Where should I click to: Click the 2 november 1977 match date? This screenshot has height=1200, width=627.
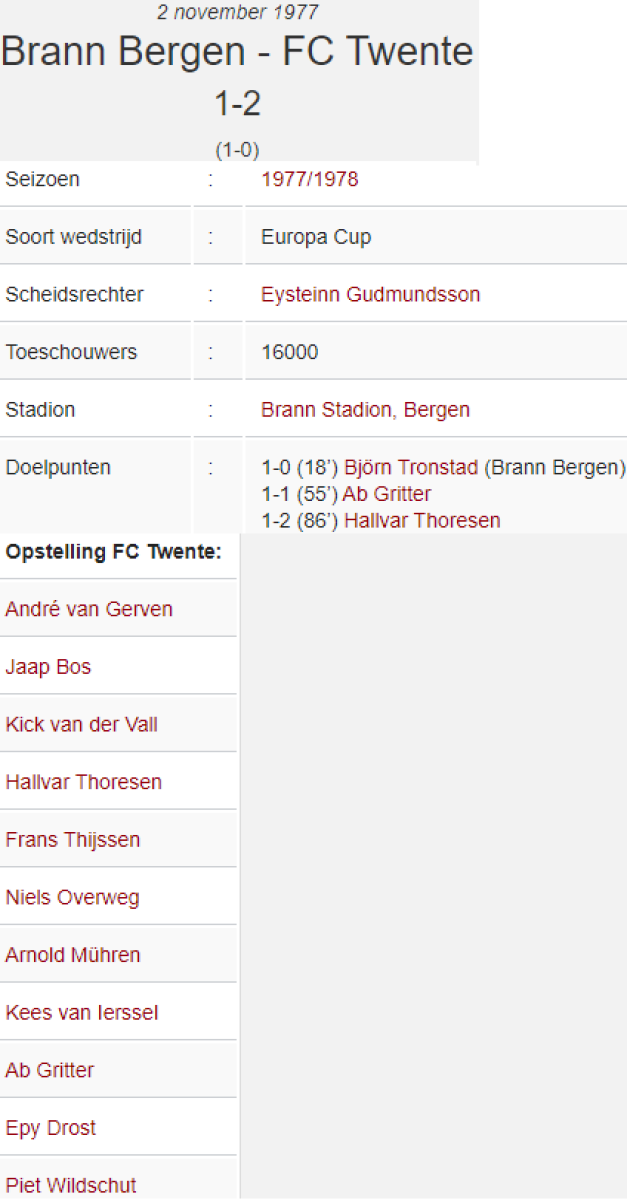click(238, 12)
